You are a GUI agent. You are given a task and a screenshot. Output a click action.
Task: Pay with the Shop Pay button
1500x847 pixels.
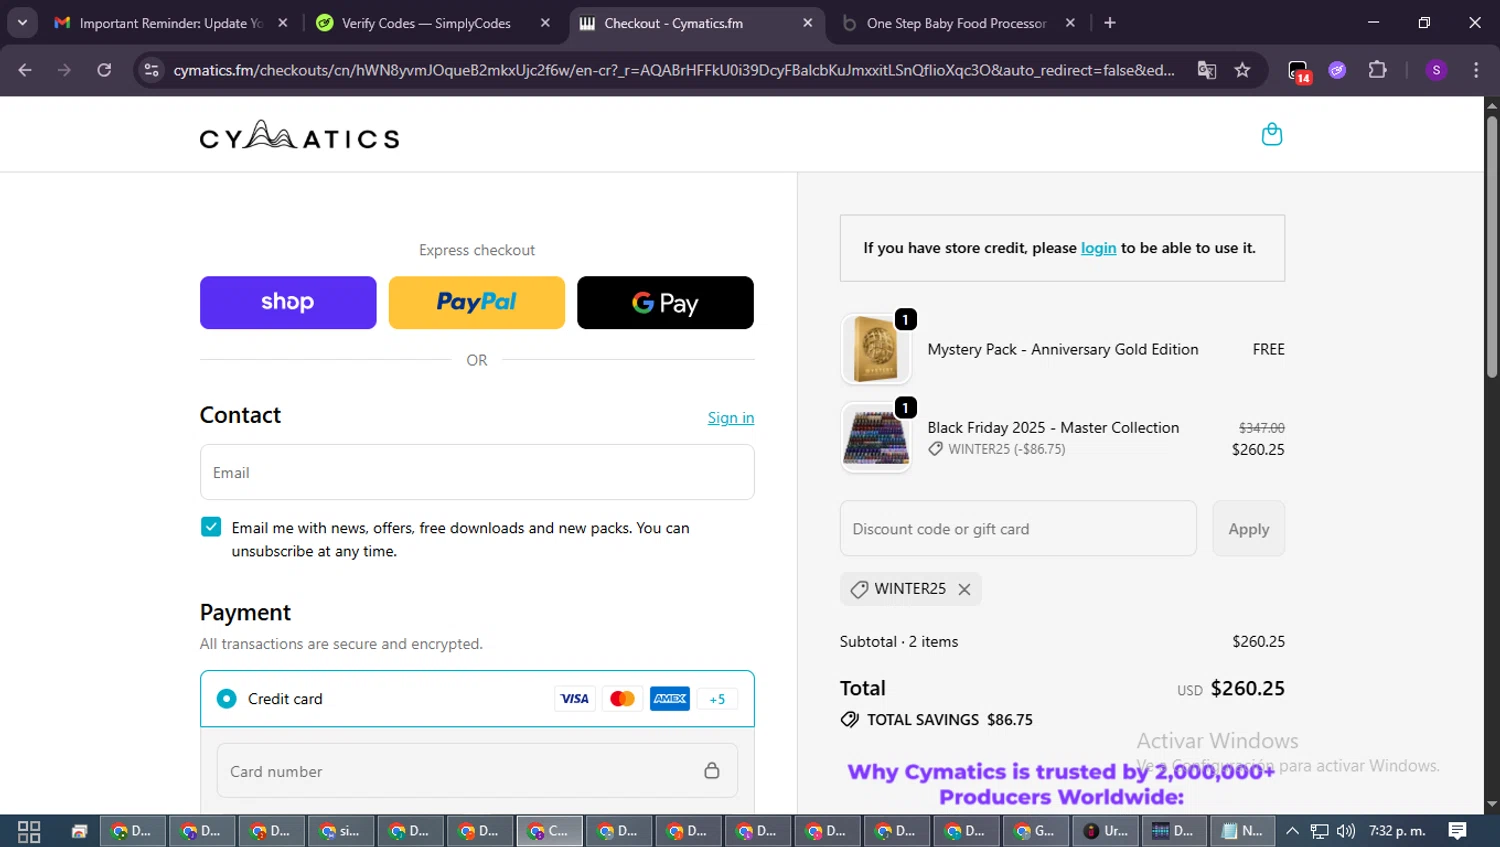point(288,302)
